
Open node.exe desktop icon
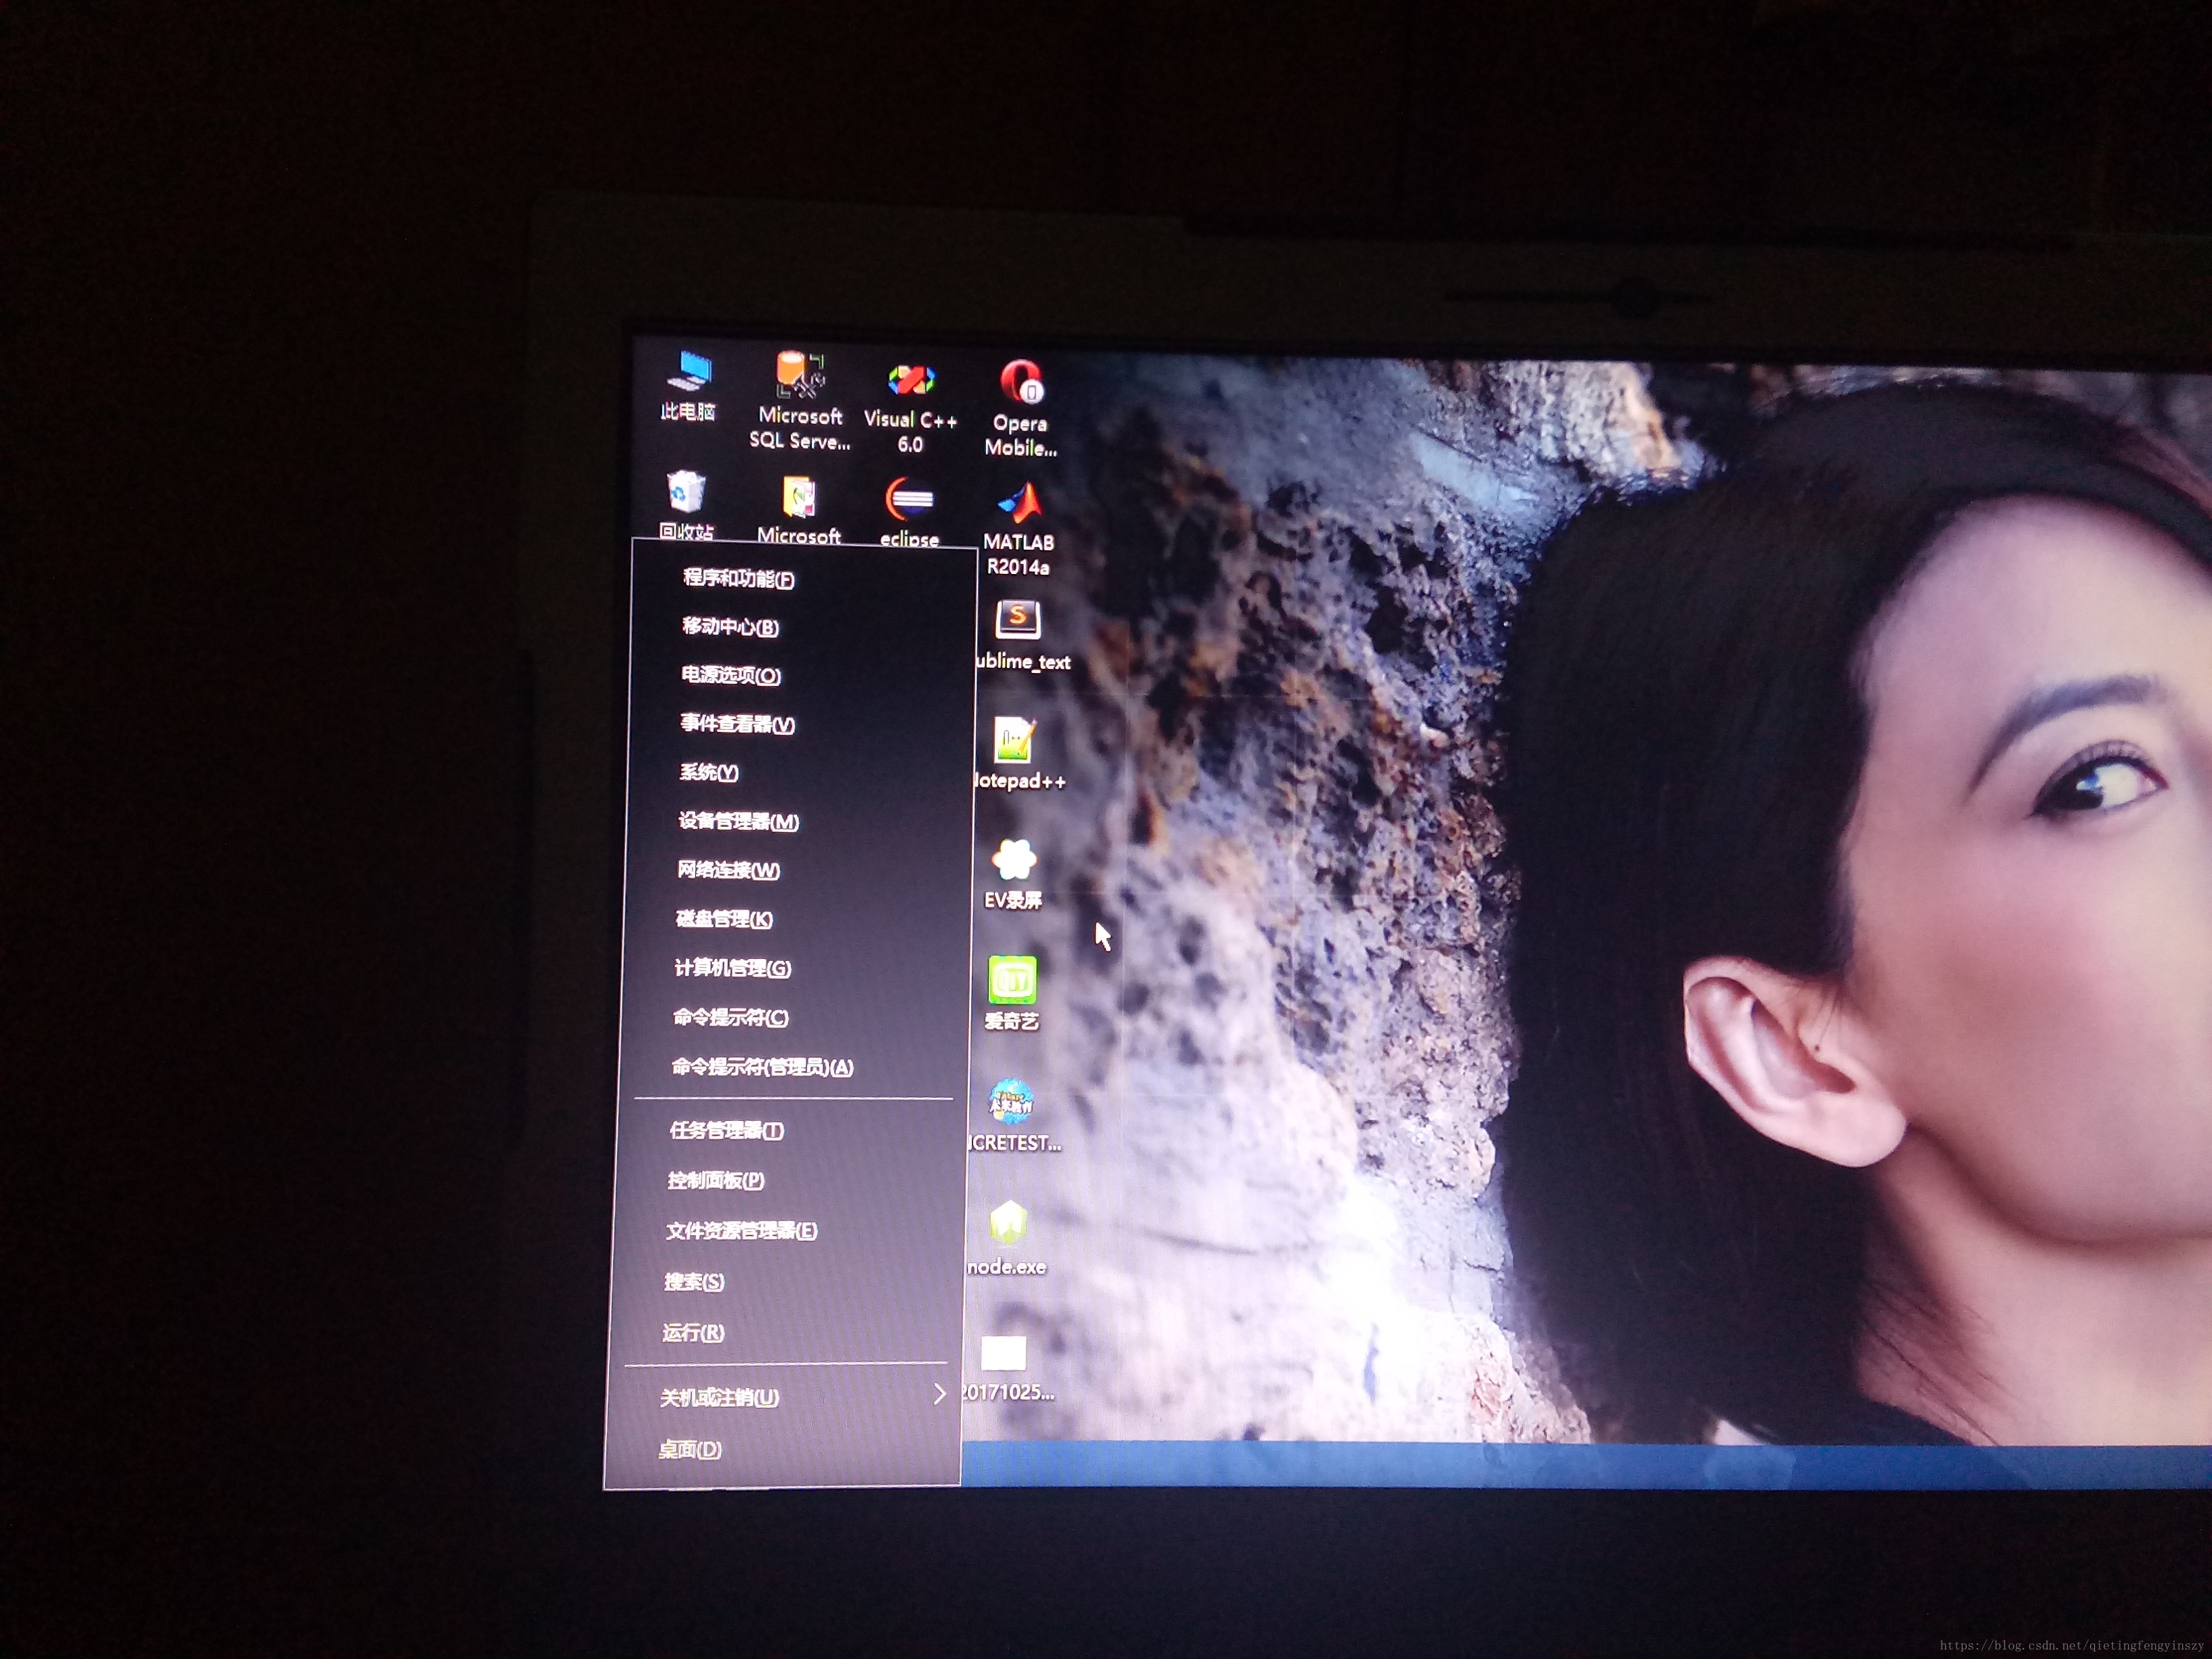(x=1008, y=1223)
